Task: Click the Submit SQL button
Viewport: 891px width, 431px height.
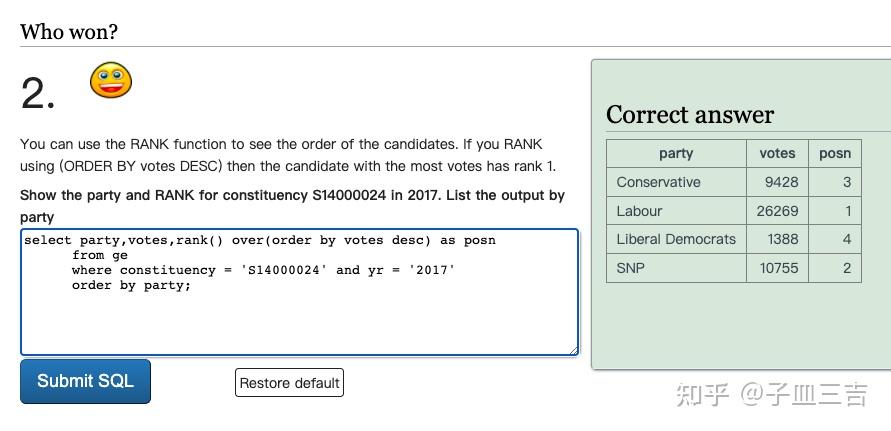Action: click(85, 381)
